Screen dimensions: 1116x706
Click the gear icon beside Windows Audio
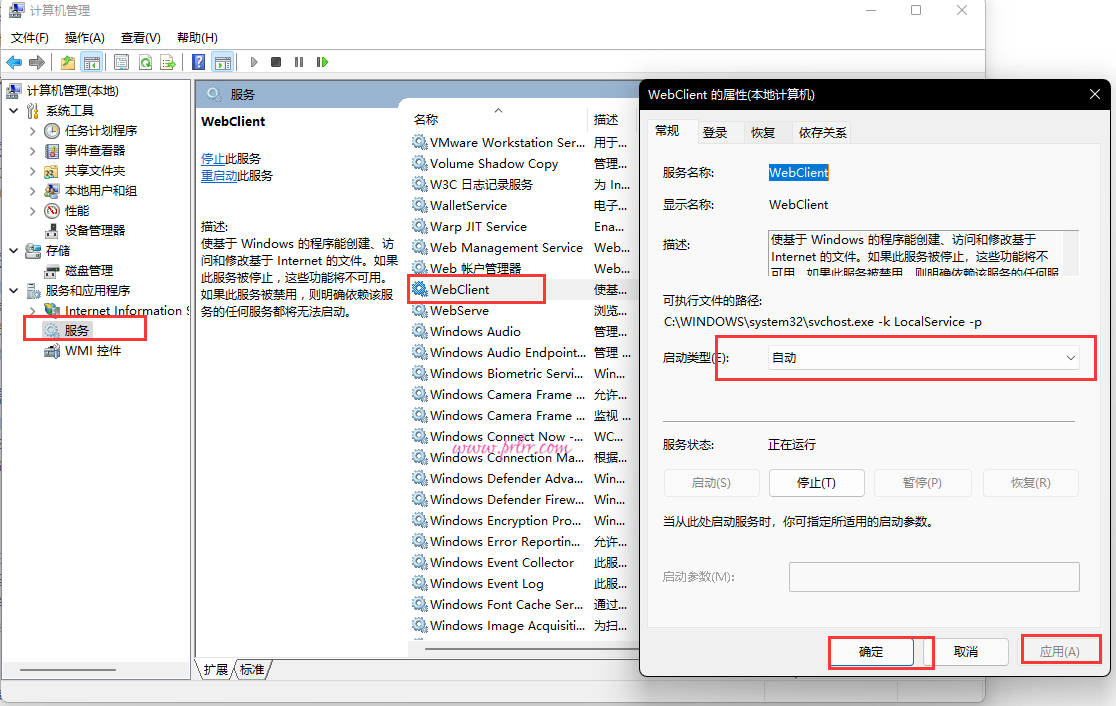pyautogui.click(x=419, y=332)
